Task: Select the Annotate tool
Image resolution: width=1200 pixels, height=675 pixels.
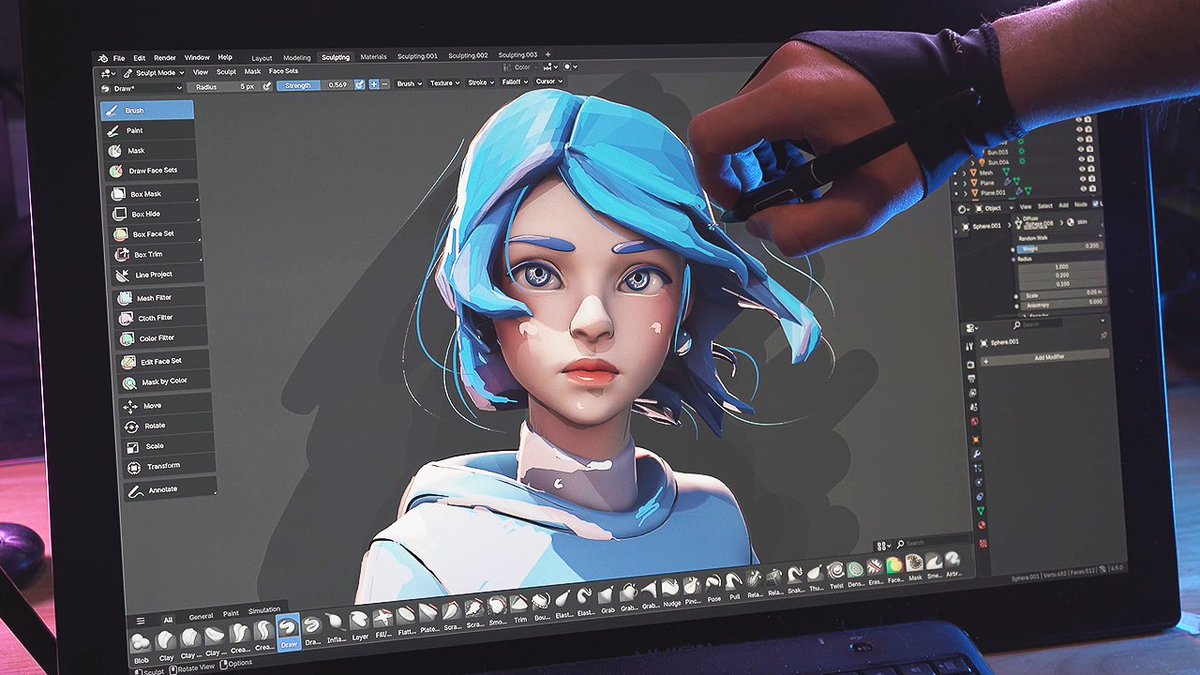Action: coord(169,489)
